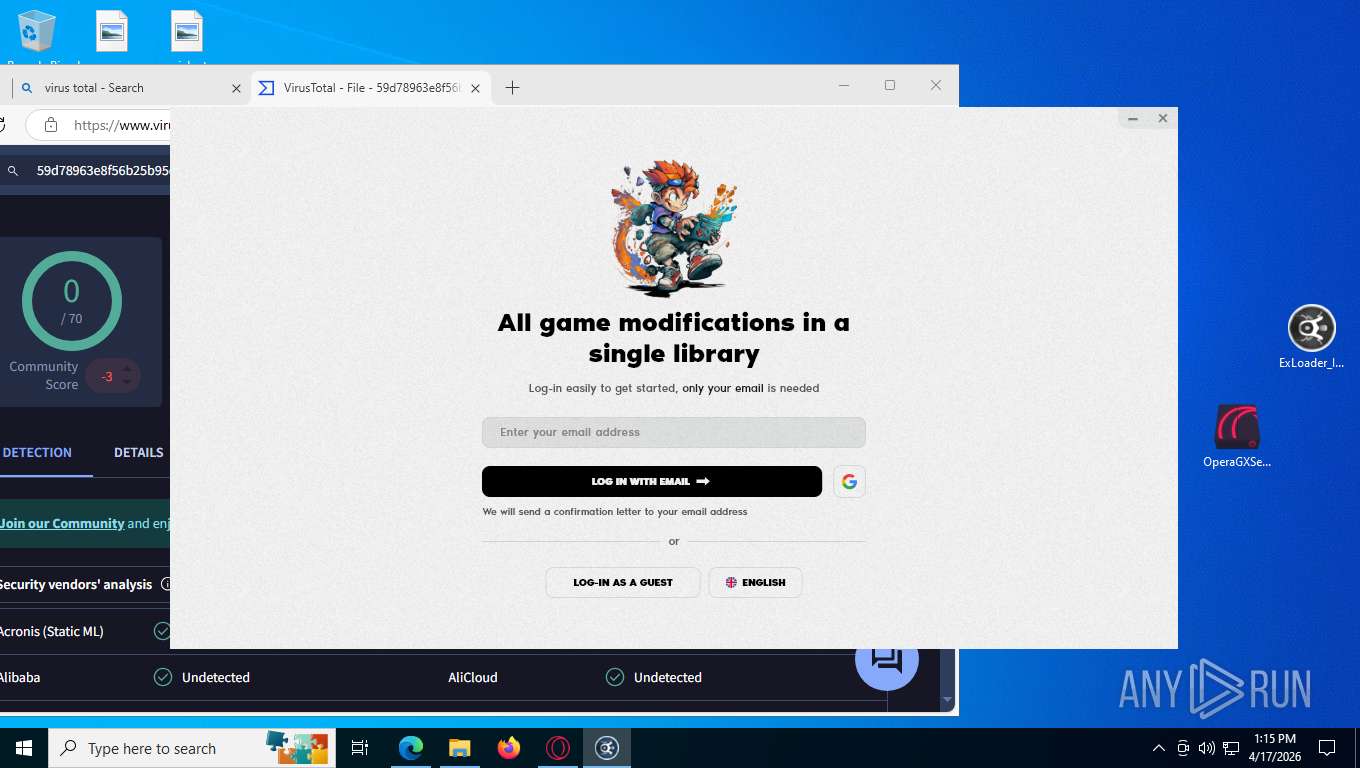Open the English language selector

(756, 583)
